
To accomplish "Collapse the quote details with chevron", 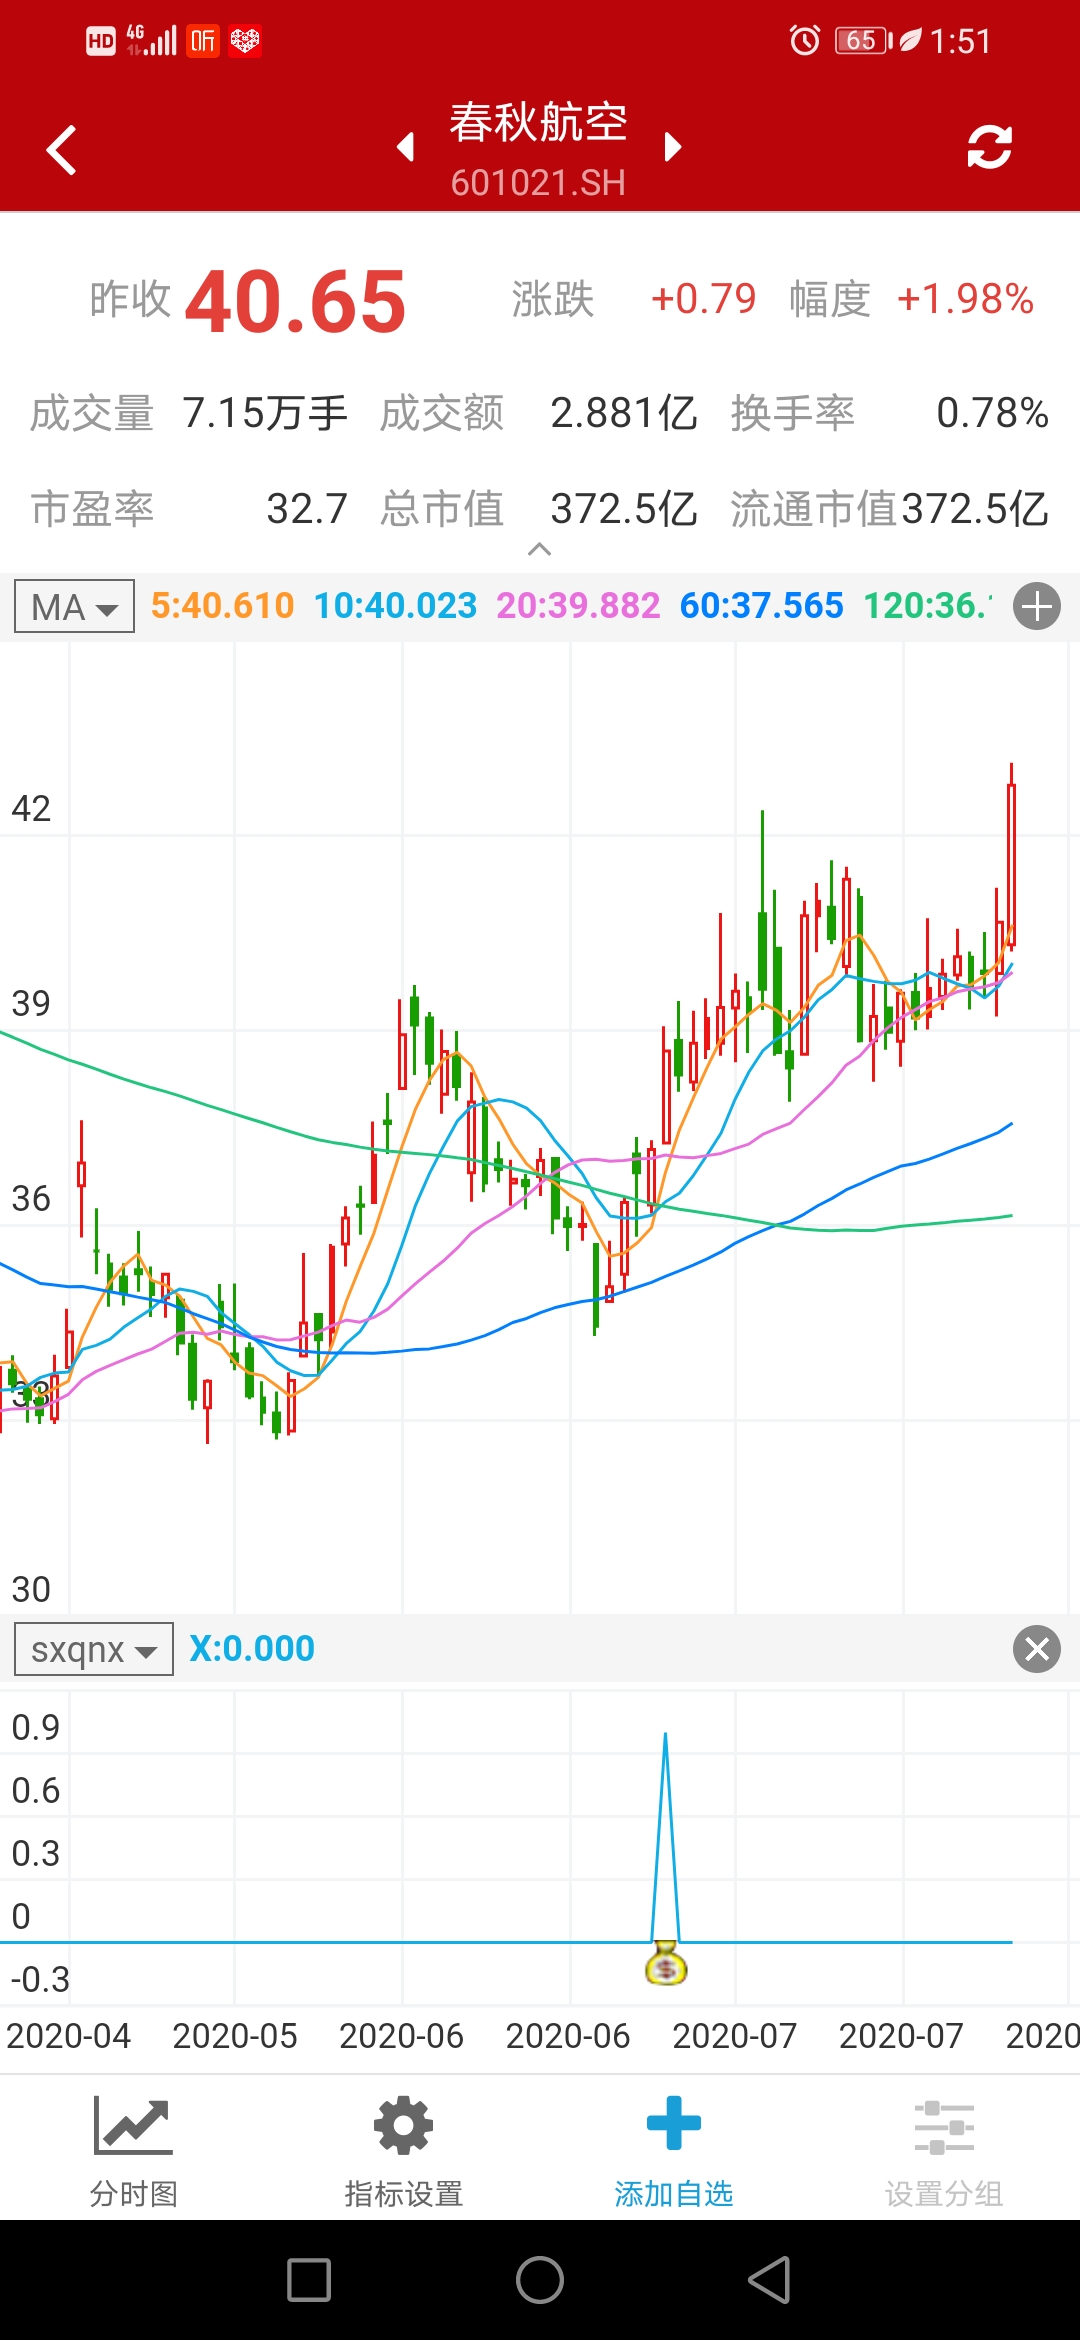I will click(x=539, y=549).
